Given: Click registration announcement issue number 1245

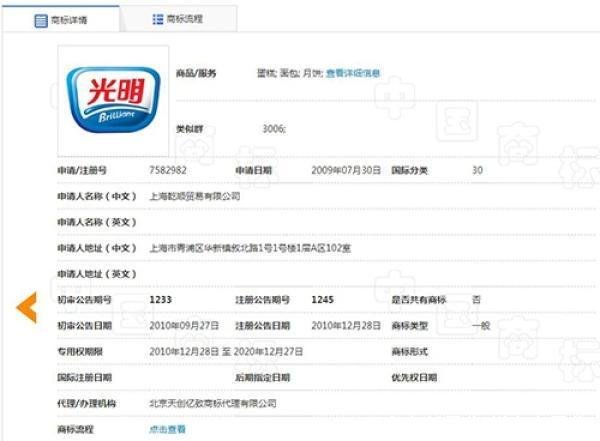Looking at the screenshot, I should [x=322, y=299].
